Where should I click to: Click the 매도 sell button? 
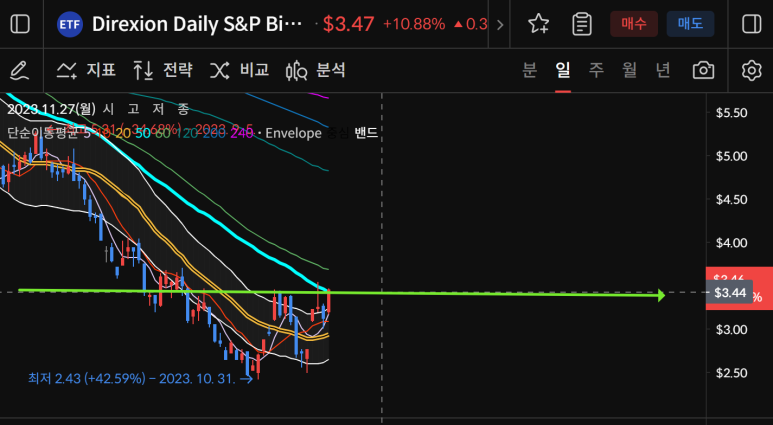pyautogui.click(x=690, y=24)
